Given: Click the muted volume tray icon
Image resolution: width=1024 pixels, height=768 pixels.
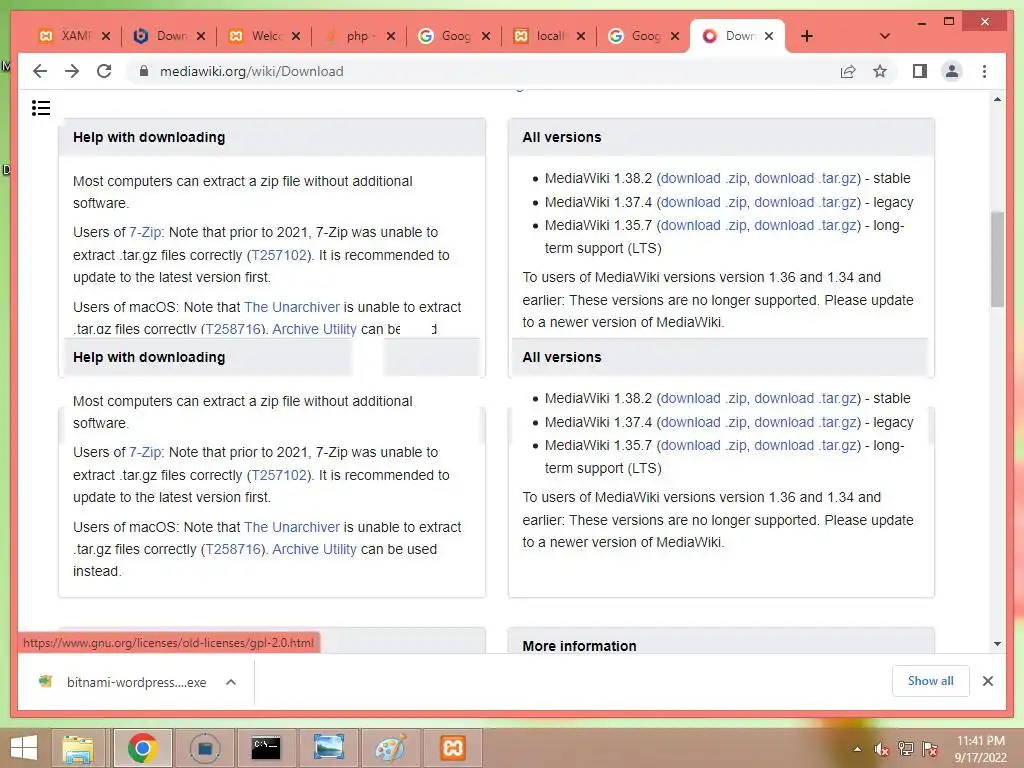Looking at the screenshot, I should pos(882,749).
